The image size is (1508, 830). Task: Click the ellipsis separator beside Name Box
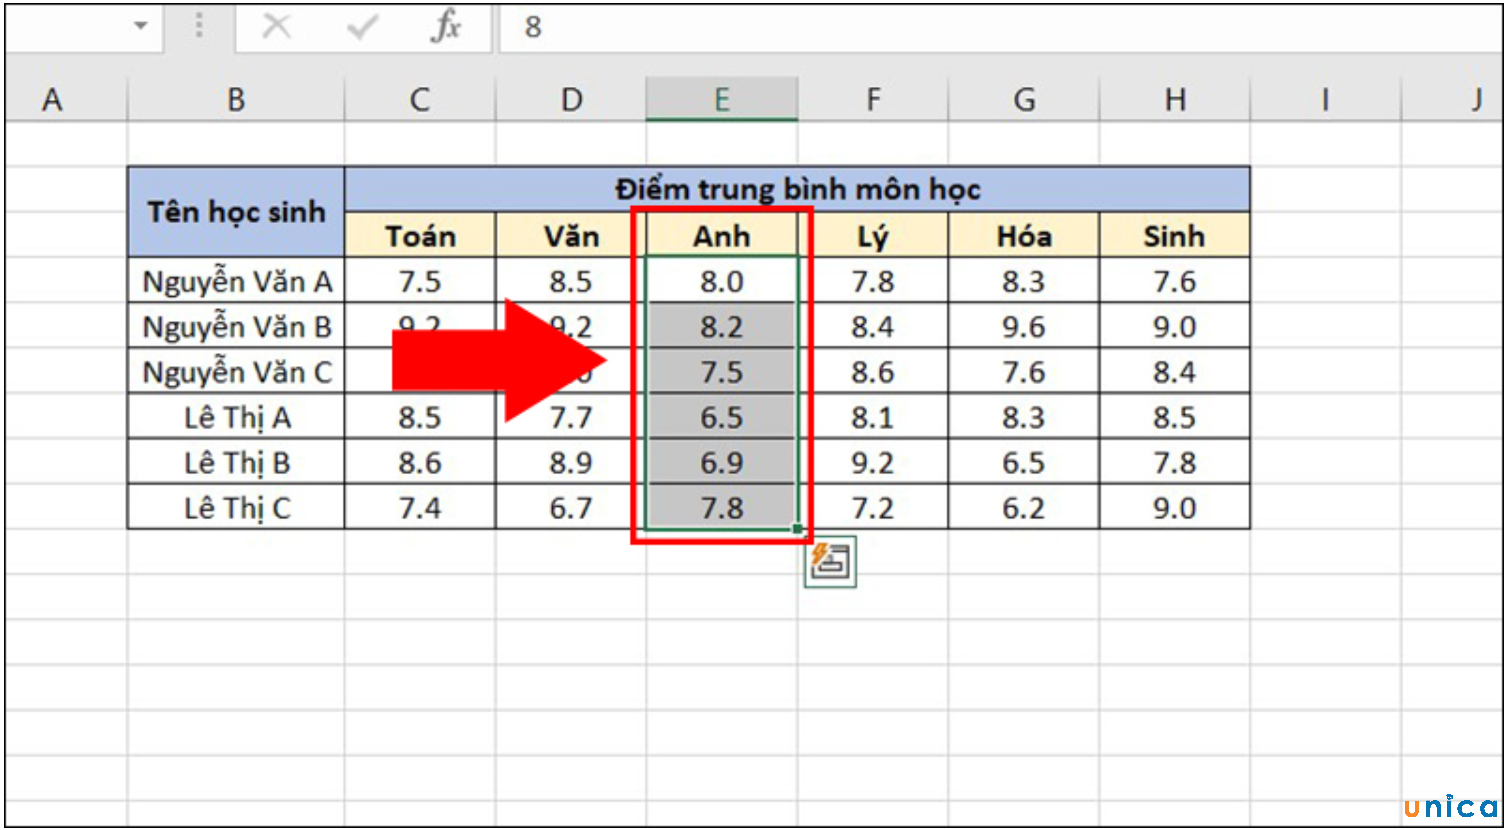click(x=199, y=27)
